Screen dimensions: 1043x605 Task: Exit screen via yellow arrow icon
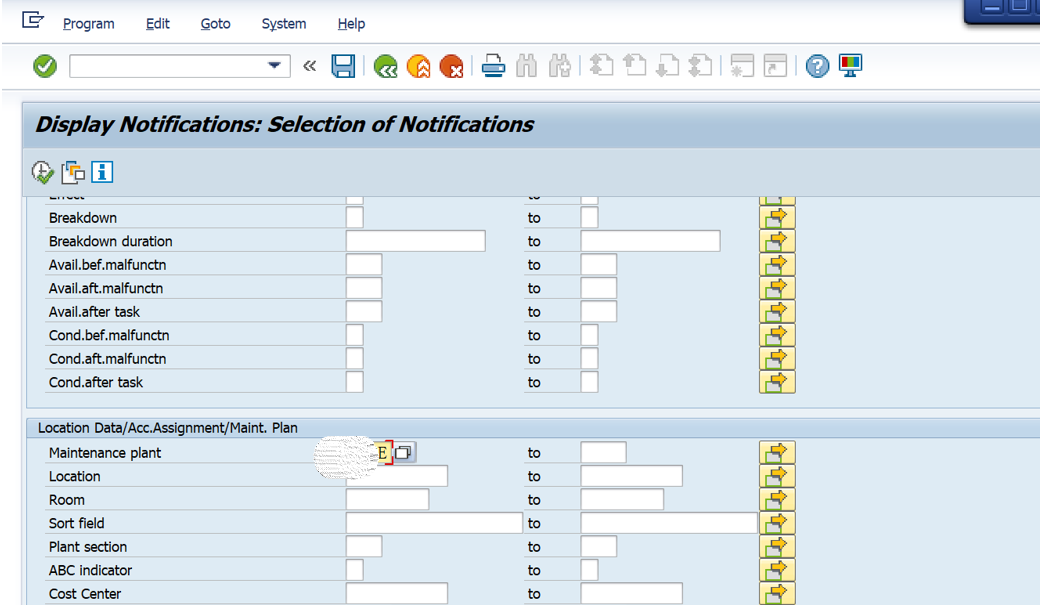point(418,65)
